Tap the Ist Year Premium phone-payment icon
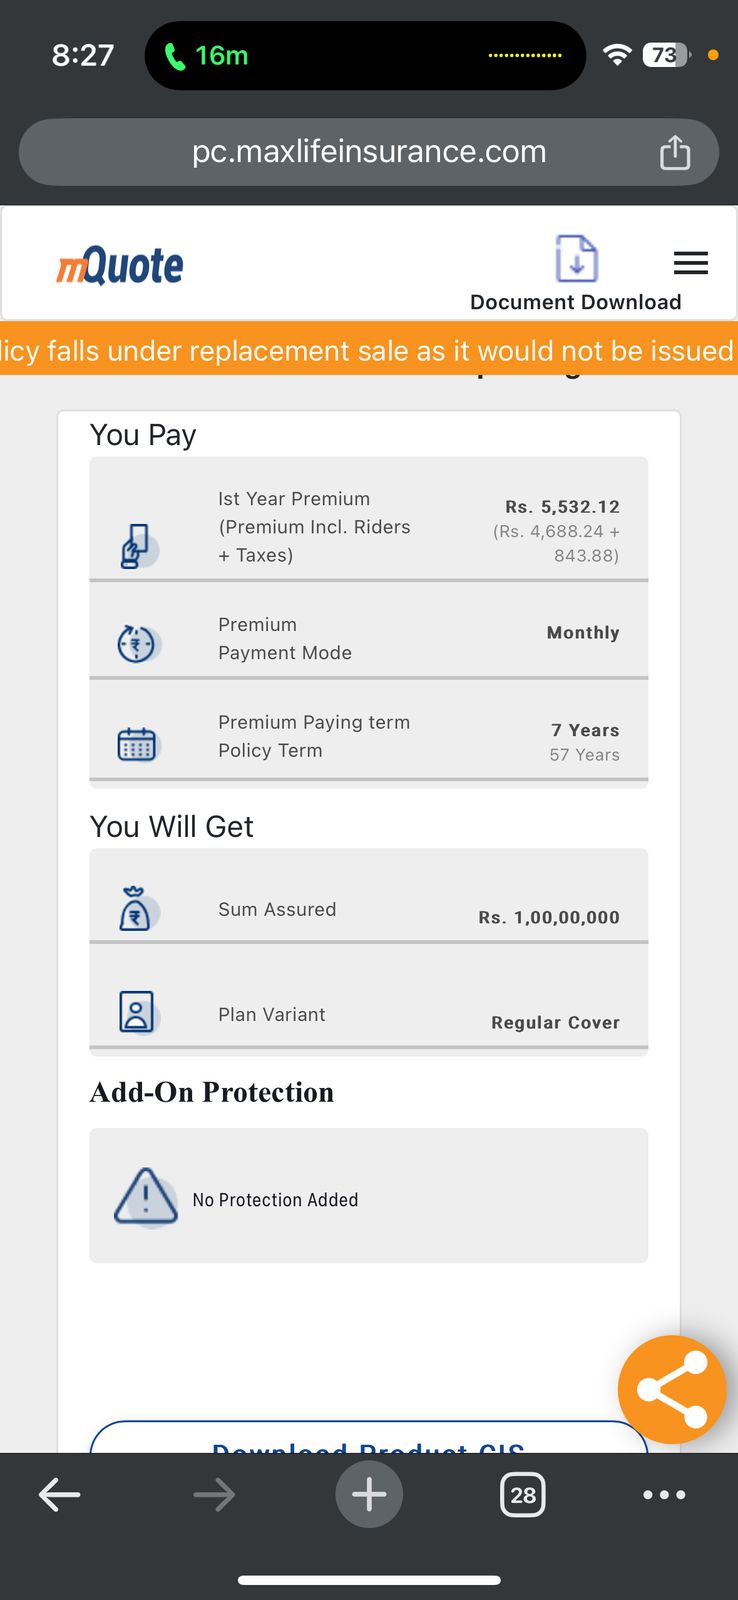Viewport: 738px width, 1600px height. click(x=137, y=546)
